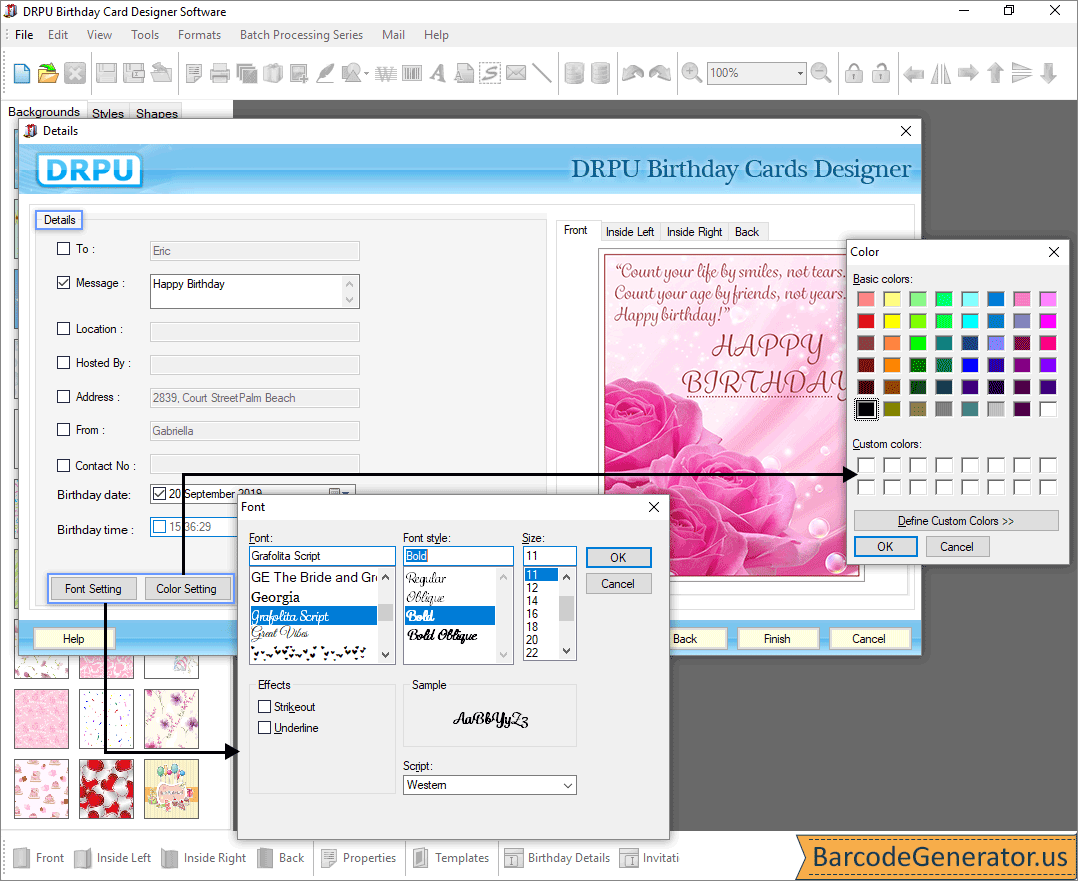
Task: Select font size 14 in the list
Action: point(532,600)
